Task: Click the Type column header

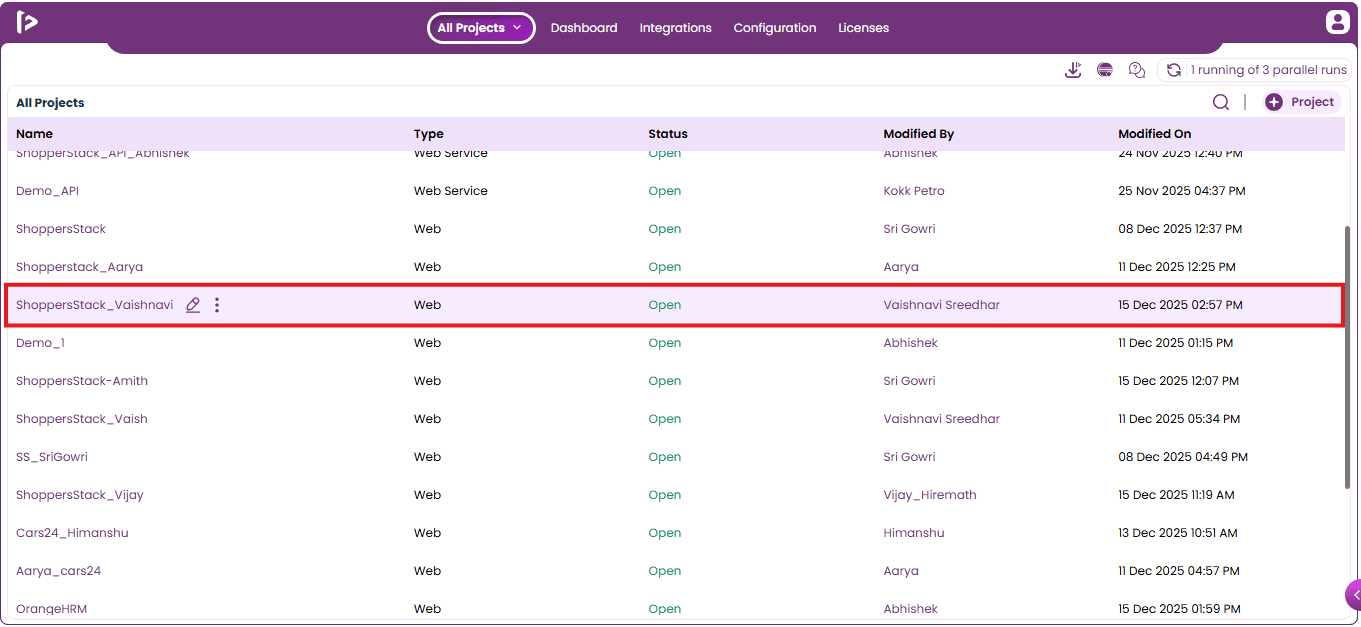Action: point(429,134)
